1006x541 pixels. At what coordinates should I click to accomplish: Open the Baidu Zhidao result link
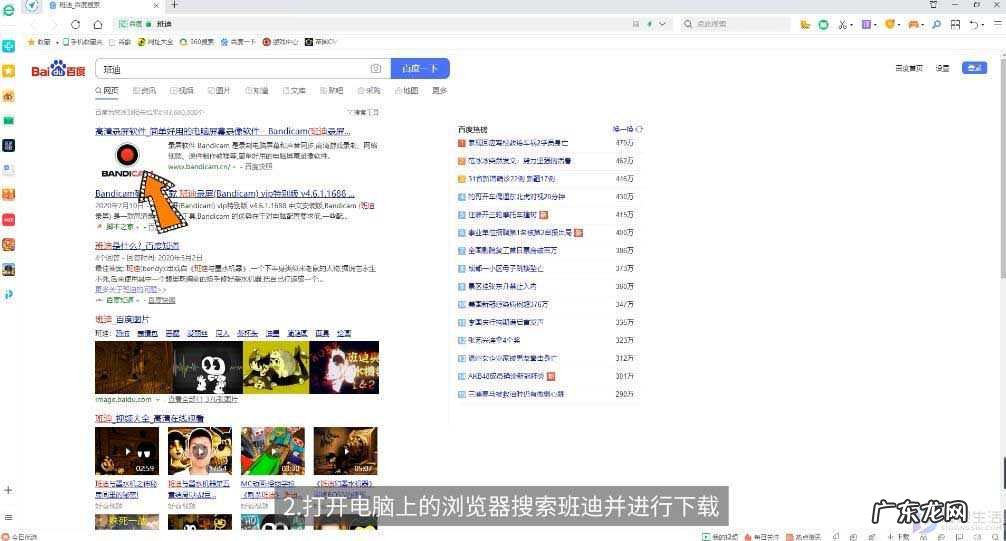[137, 246]
